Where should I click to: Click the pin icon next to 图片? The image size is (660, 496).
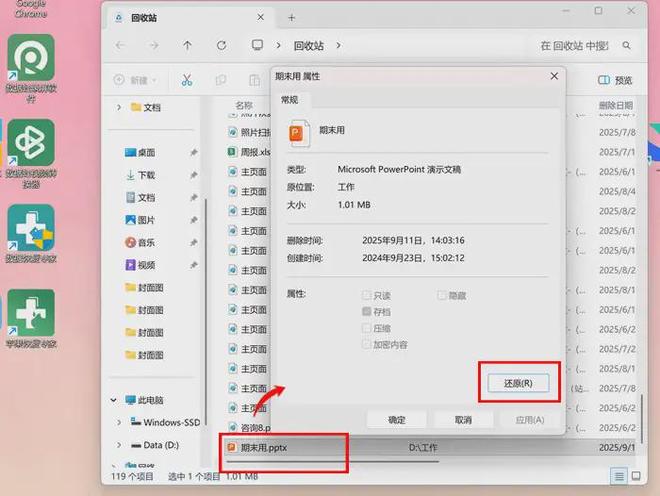[x=194, y=220]
